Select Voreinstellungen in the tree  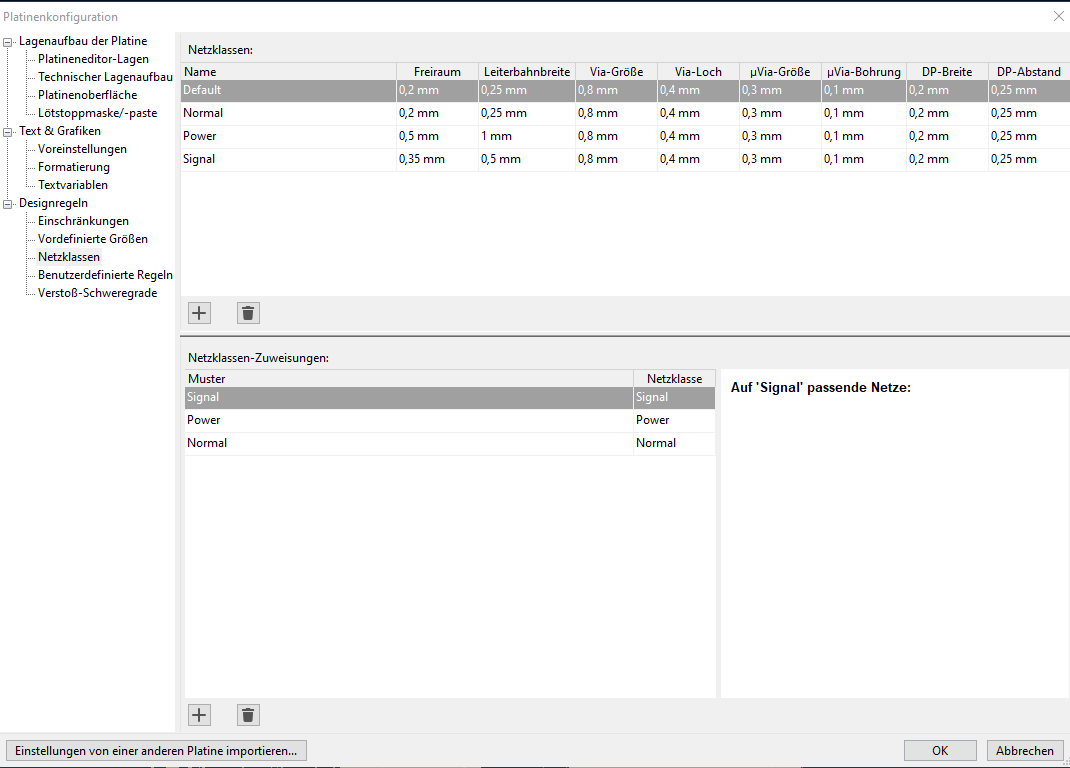point(83,149)
